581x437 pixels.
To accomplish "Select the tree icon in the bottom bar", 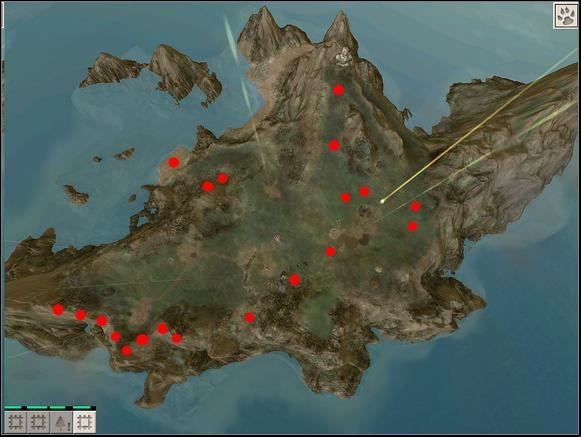I will [61, 422].
